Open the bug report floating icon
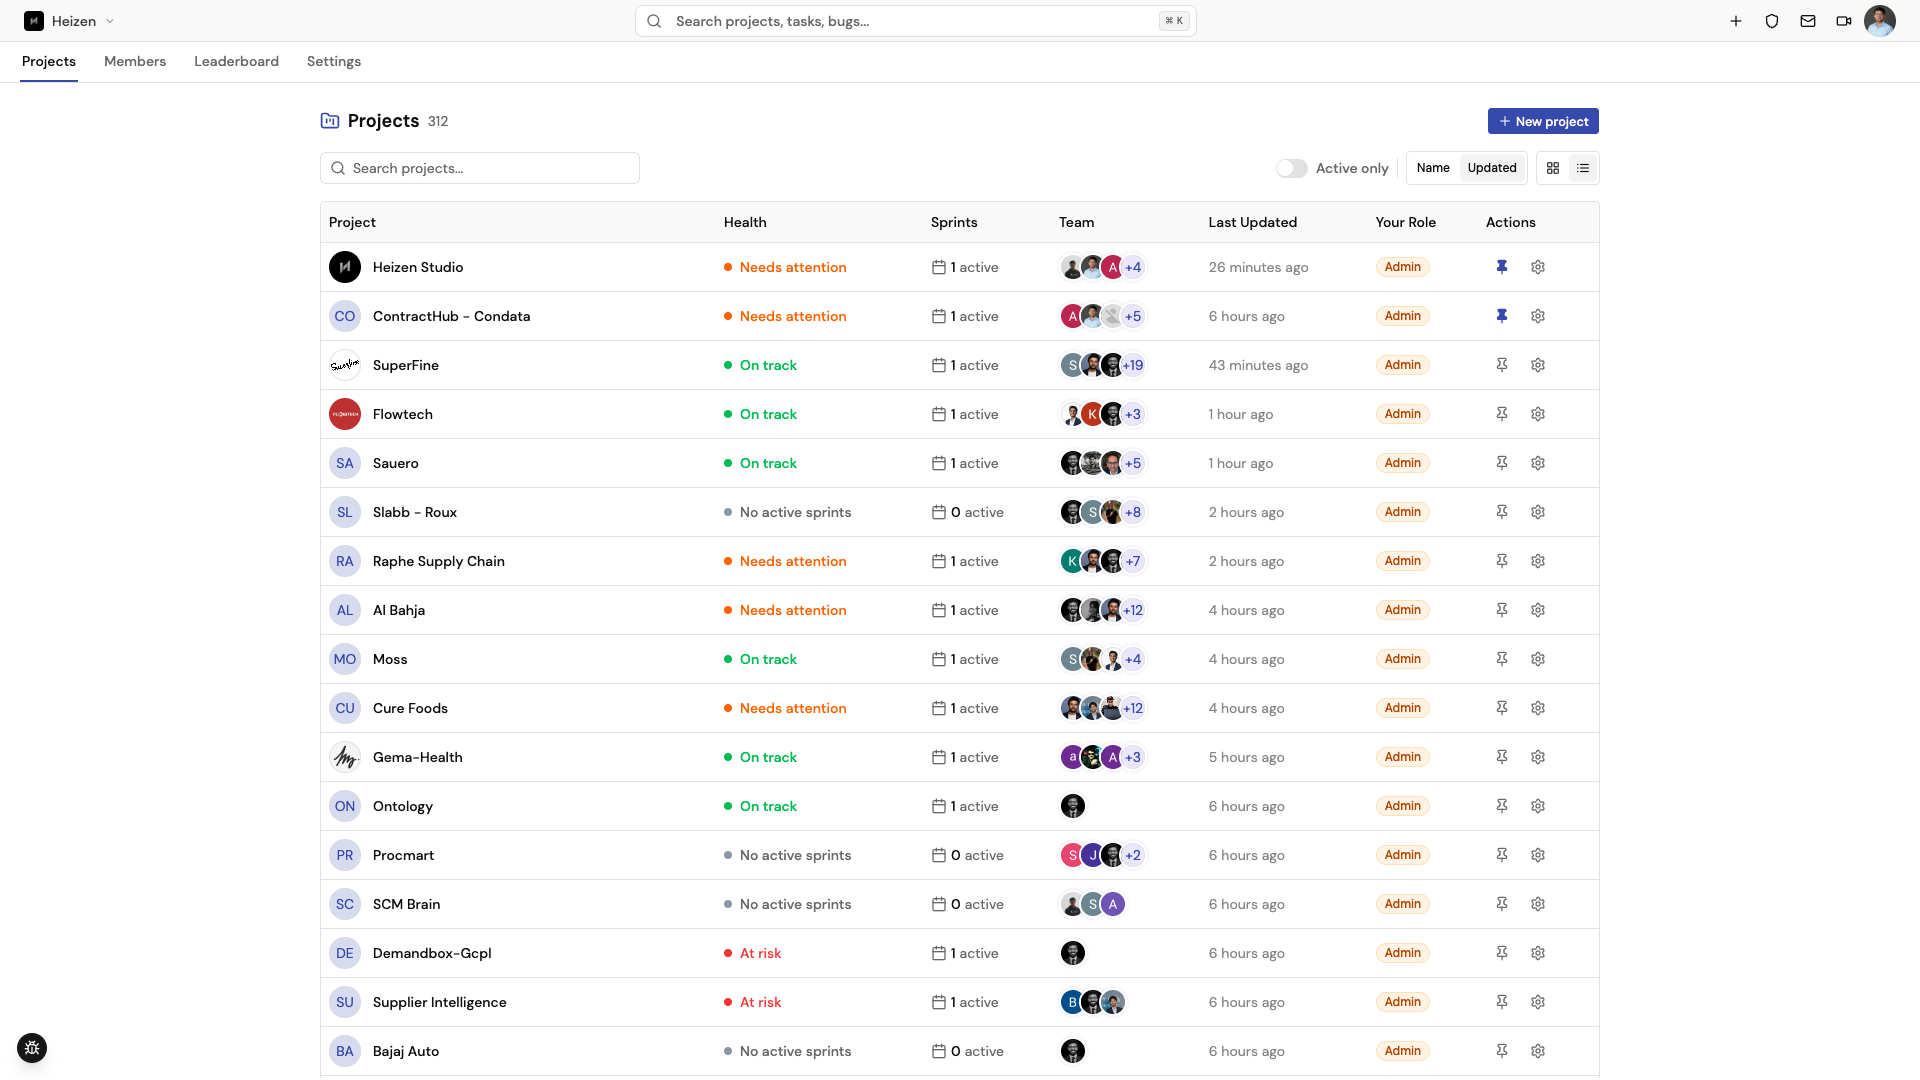This screenshot has width=1920, height=1080. (x=32, y=1048)
